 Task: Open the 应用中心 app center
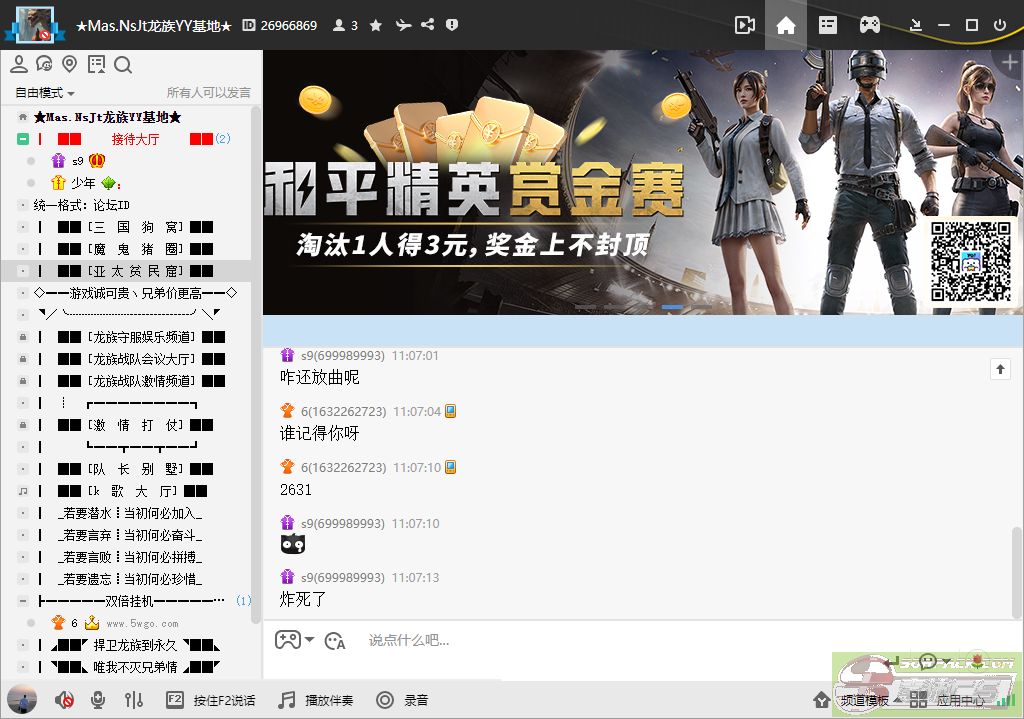pos(947,700)
